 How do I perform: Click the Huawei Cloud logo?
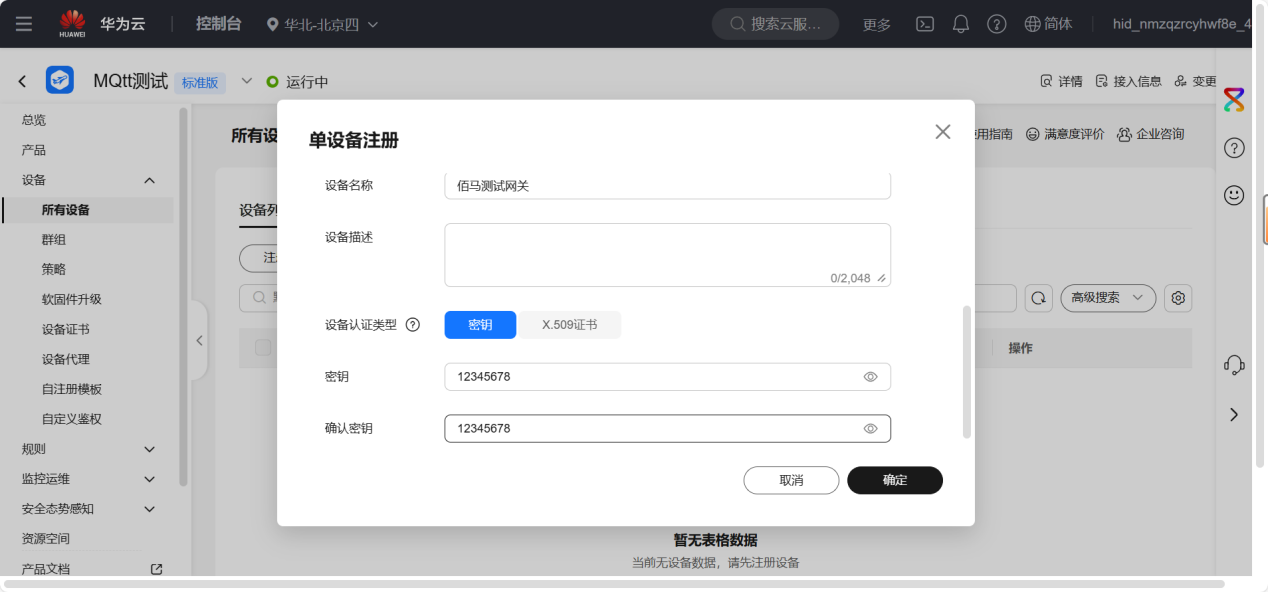72,23
